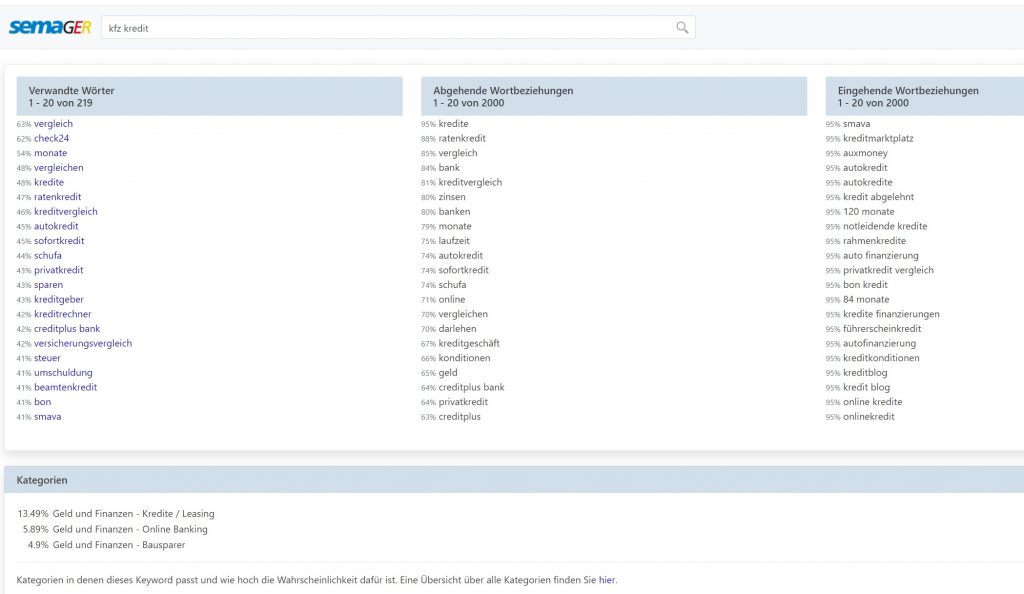Select 'rahmenkredite' entry
Viewport: 1024px width, 594px height.
pos(874,240)
